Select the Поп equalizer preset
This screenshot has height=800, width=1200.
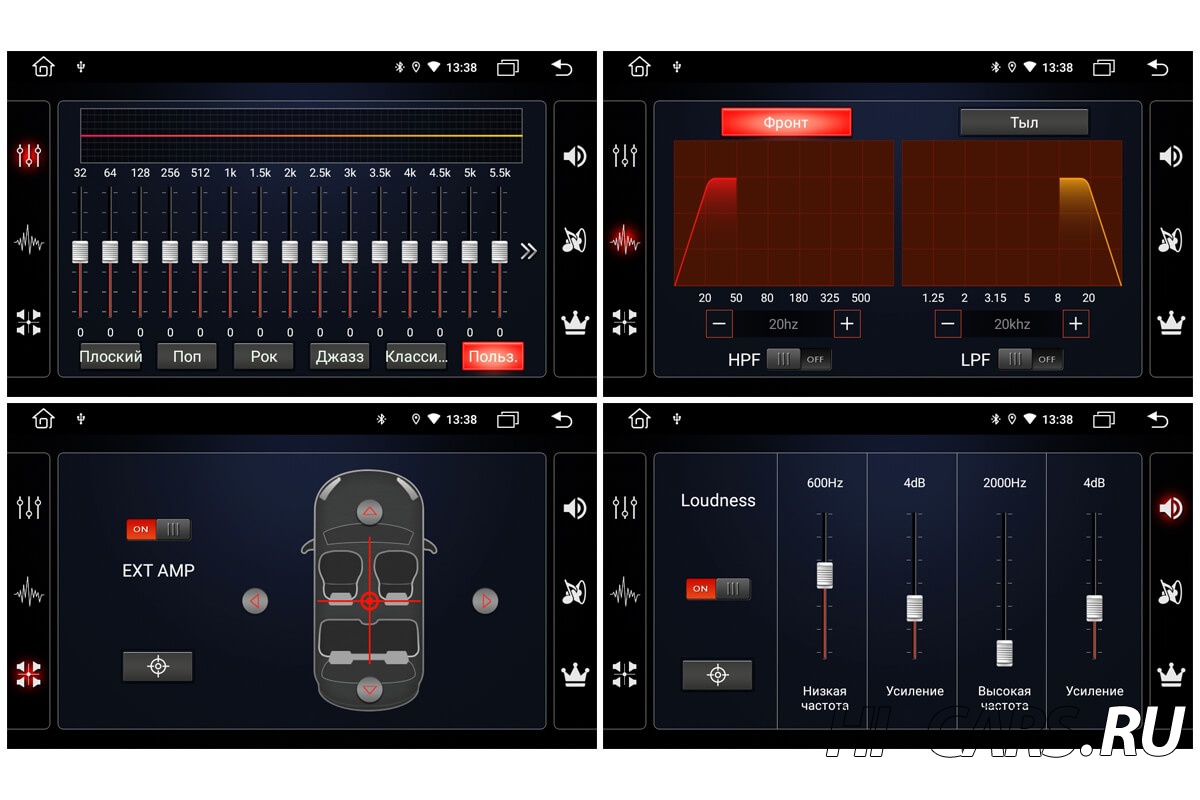[x=187, y=356]
